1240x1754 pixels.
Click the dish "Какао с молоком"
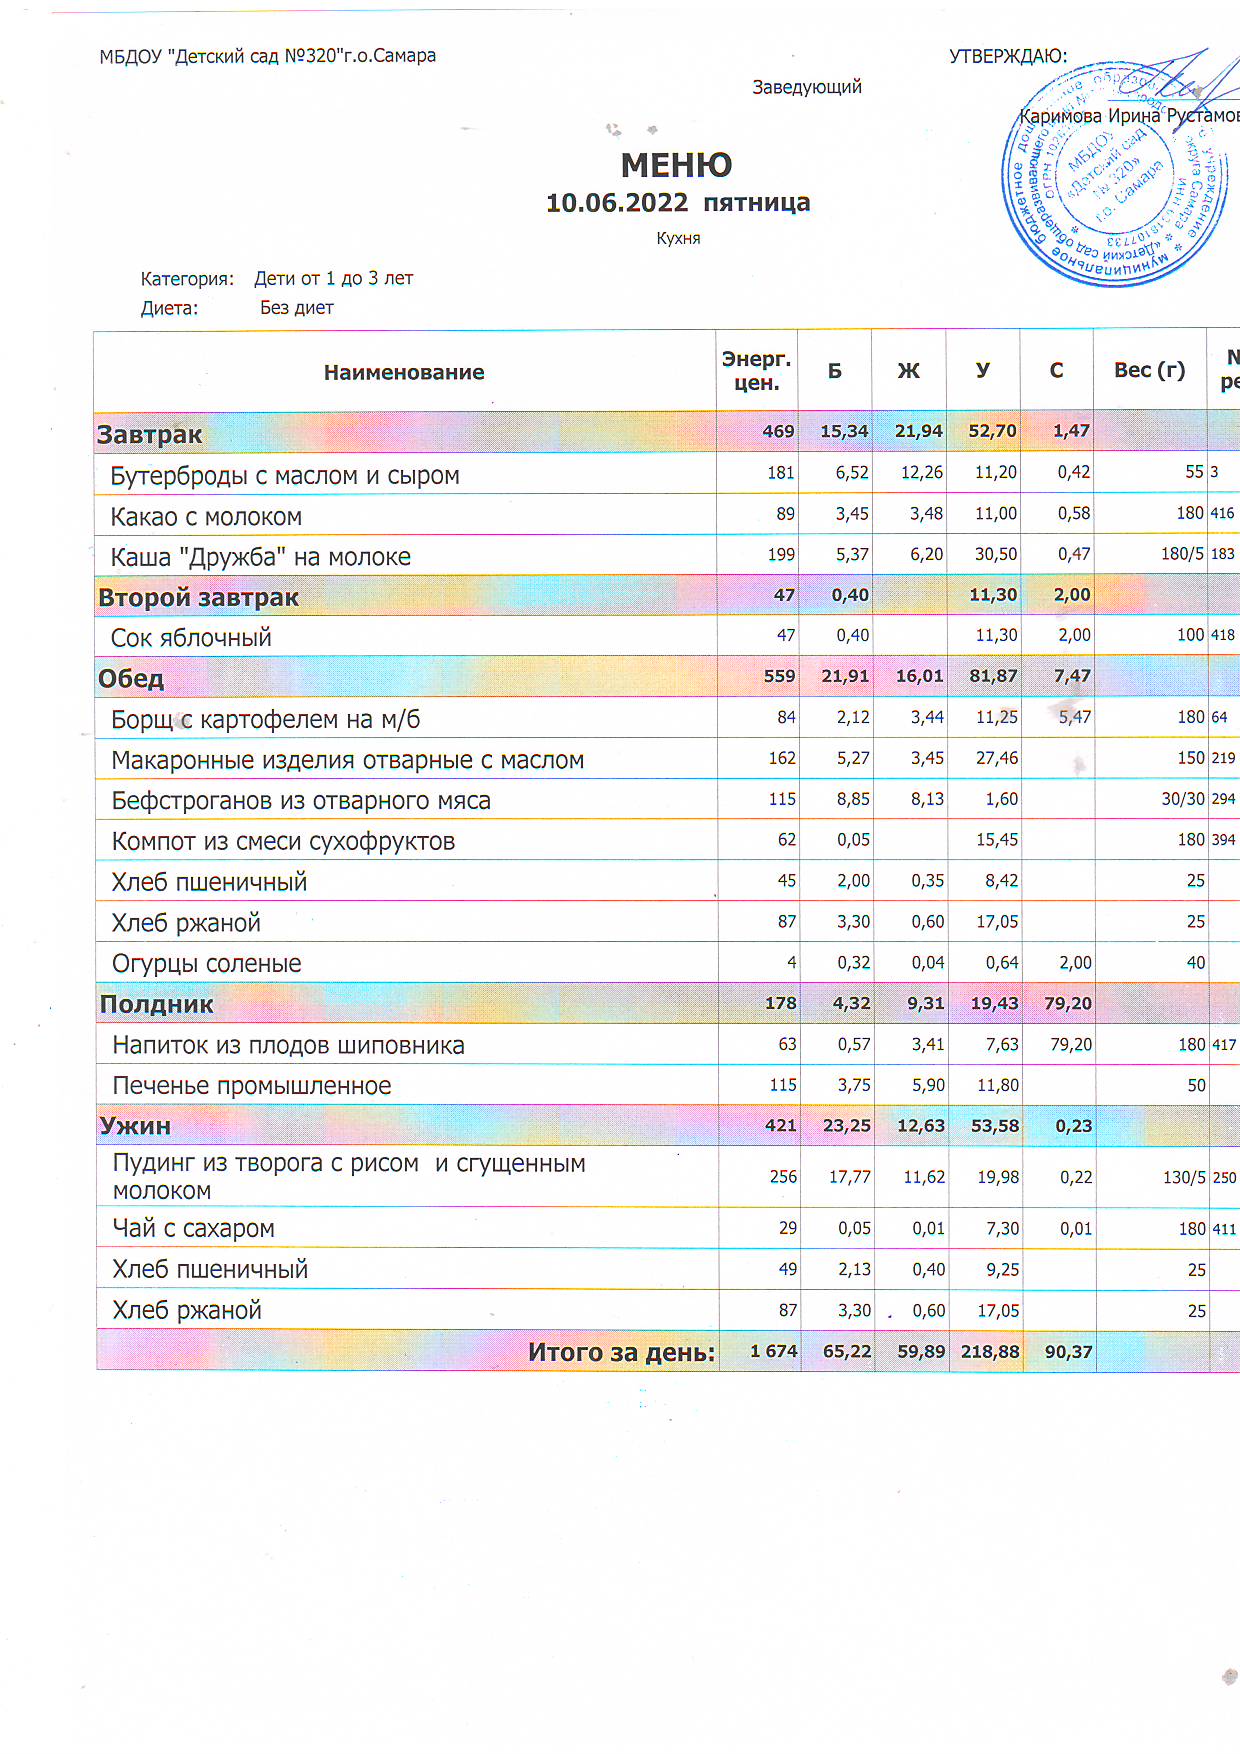pyautogui.click(x=206, y=517)
